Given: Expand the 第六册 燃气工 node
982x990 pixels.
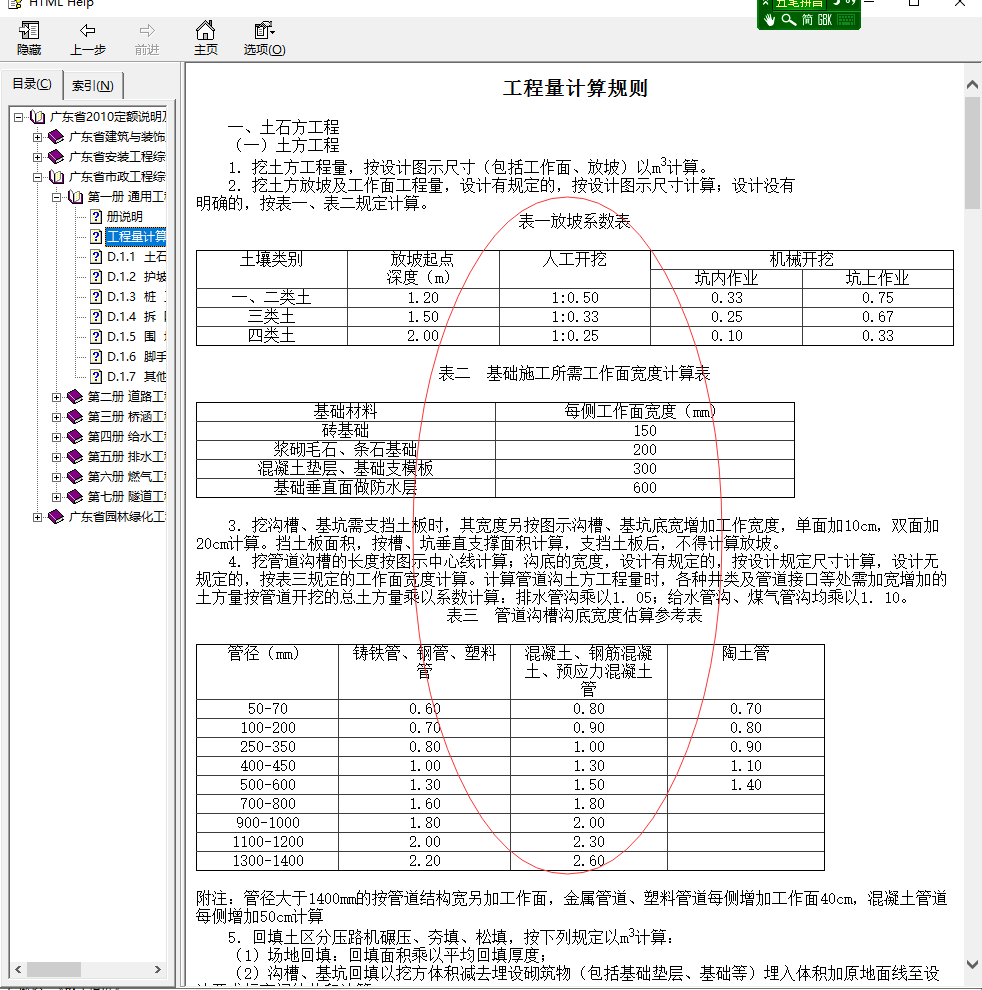Looking at the screenshot, I should (x=56, y=477).
